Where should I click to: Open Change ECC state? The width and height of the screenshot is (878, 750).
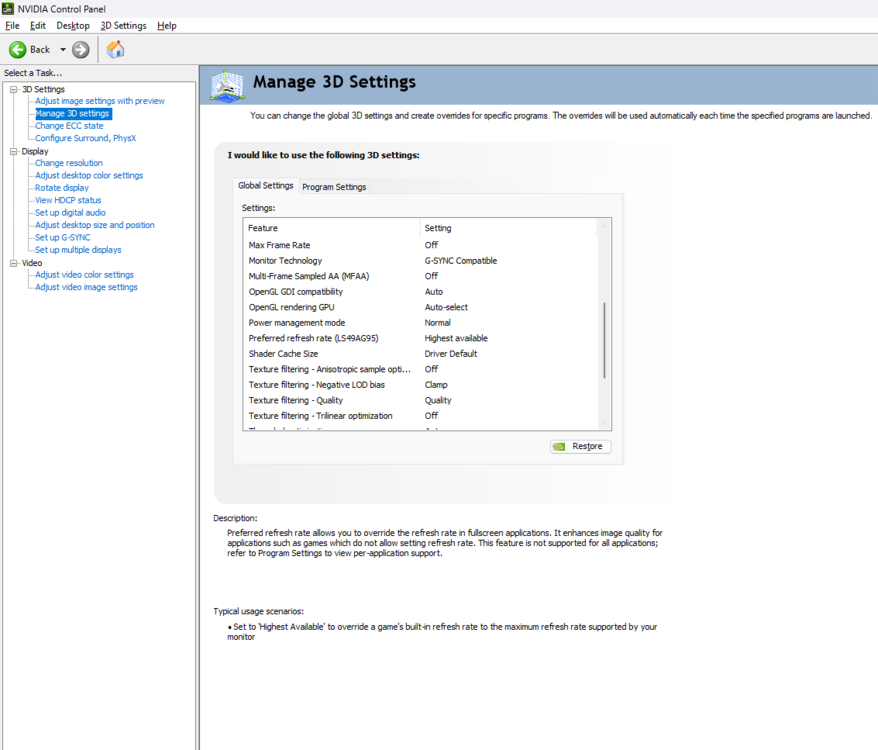(x=69, y=126)
